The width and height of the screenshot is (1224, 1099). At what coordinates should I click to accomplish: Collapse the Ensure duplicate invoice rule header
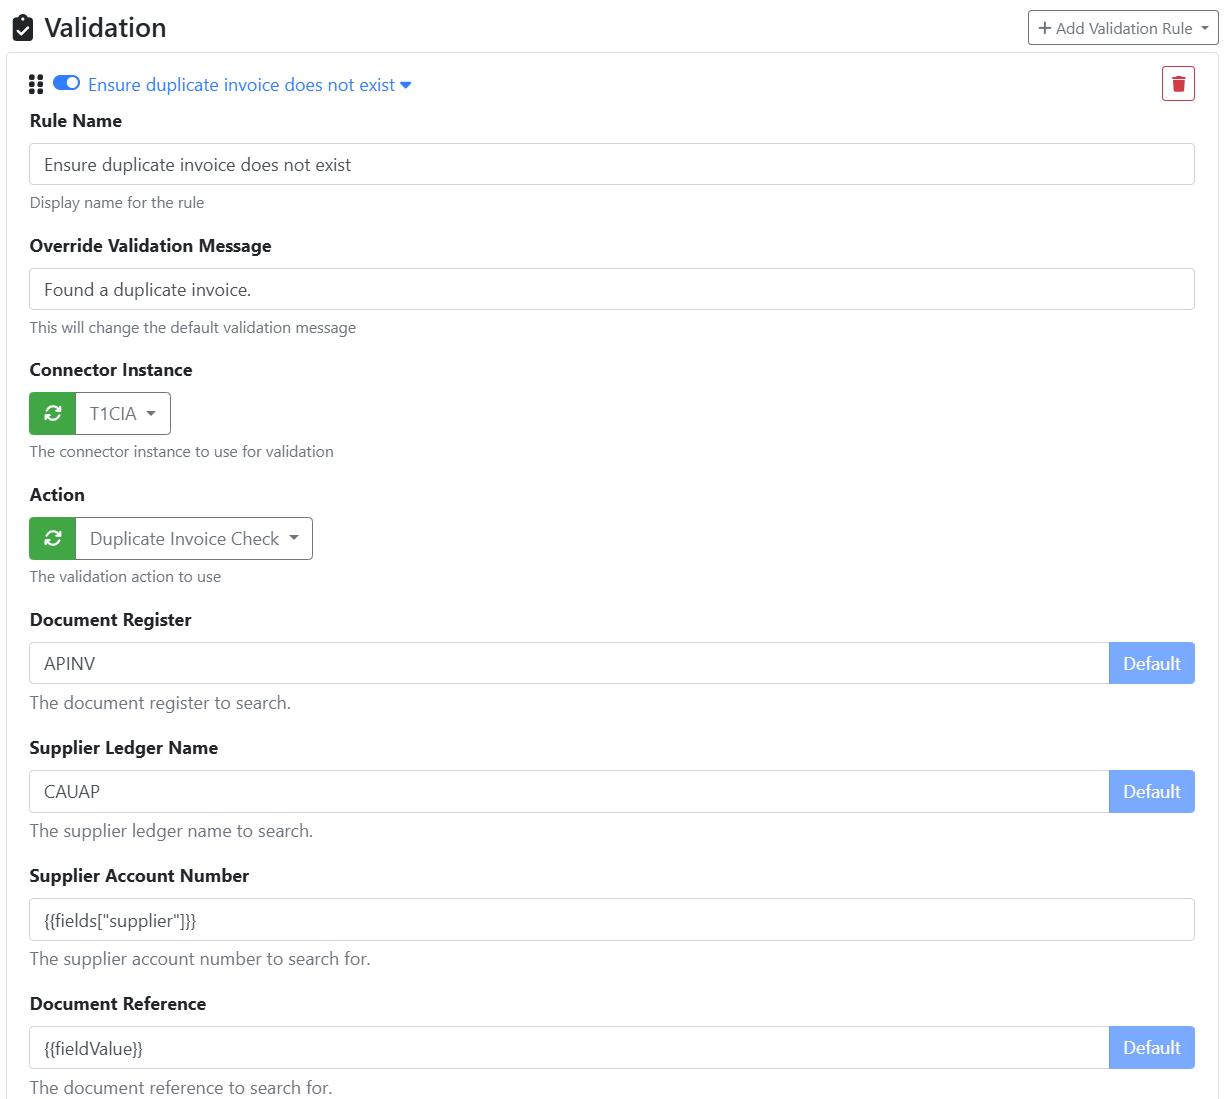pos(249,85)
